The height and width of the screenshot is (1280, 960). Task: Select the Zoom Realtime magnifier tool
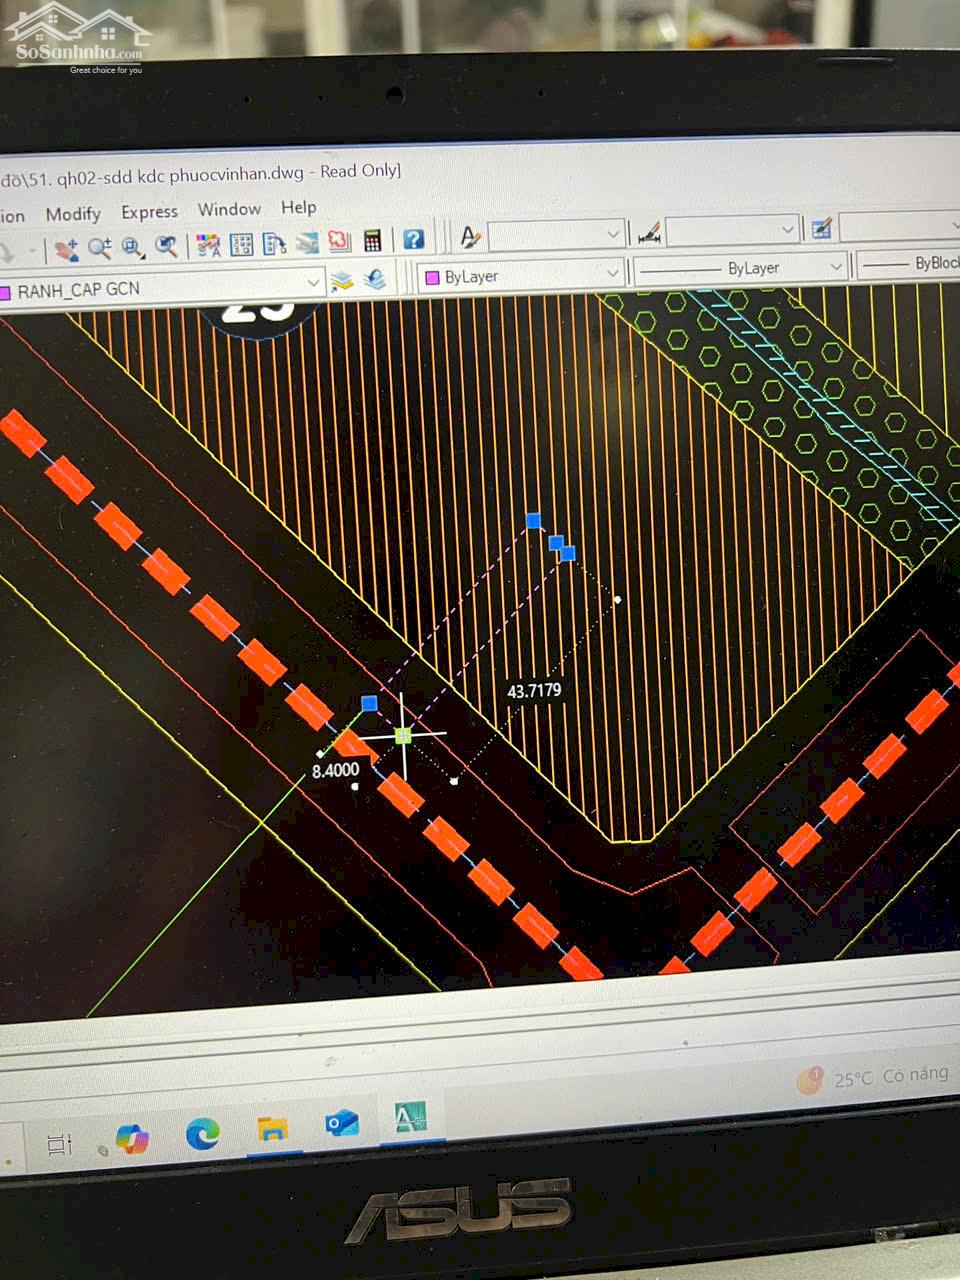(x=99, y=247)
